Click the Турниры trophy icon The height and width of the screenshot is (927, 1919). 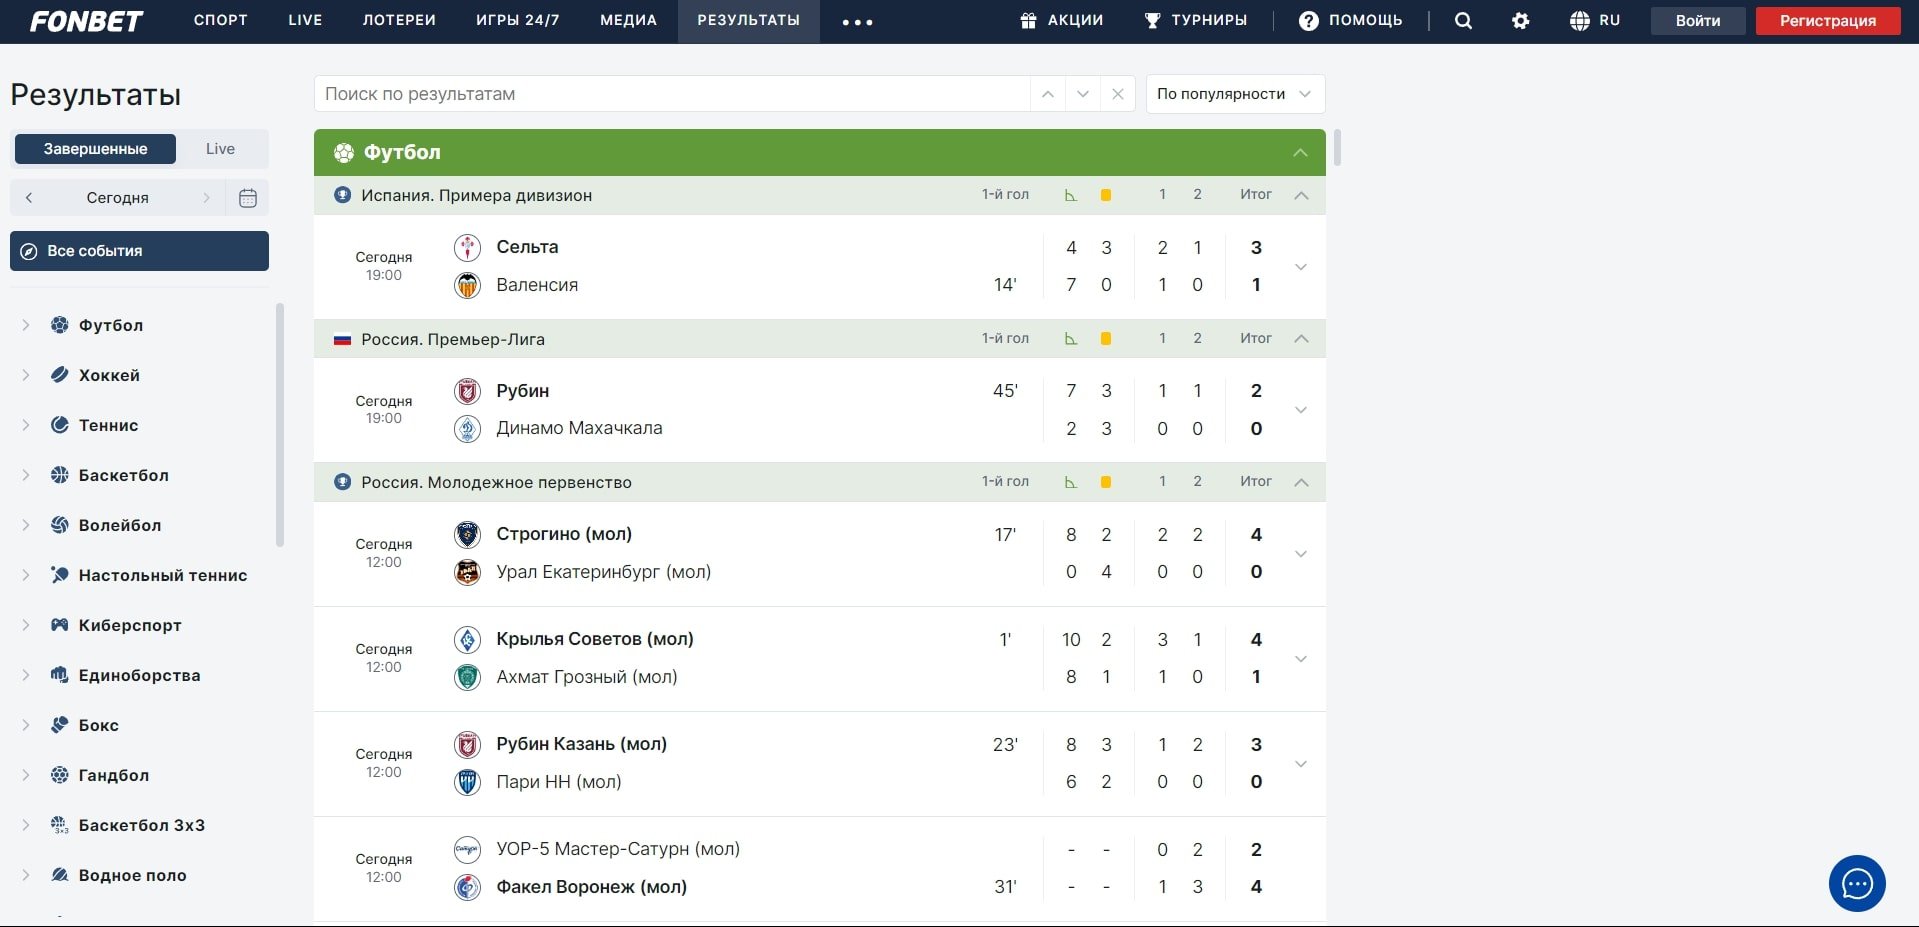click(x=1152, y=21)
